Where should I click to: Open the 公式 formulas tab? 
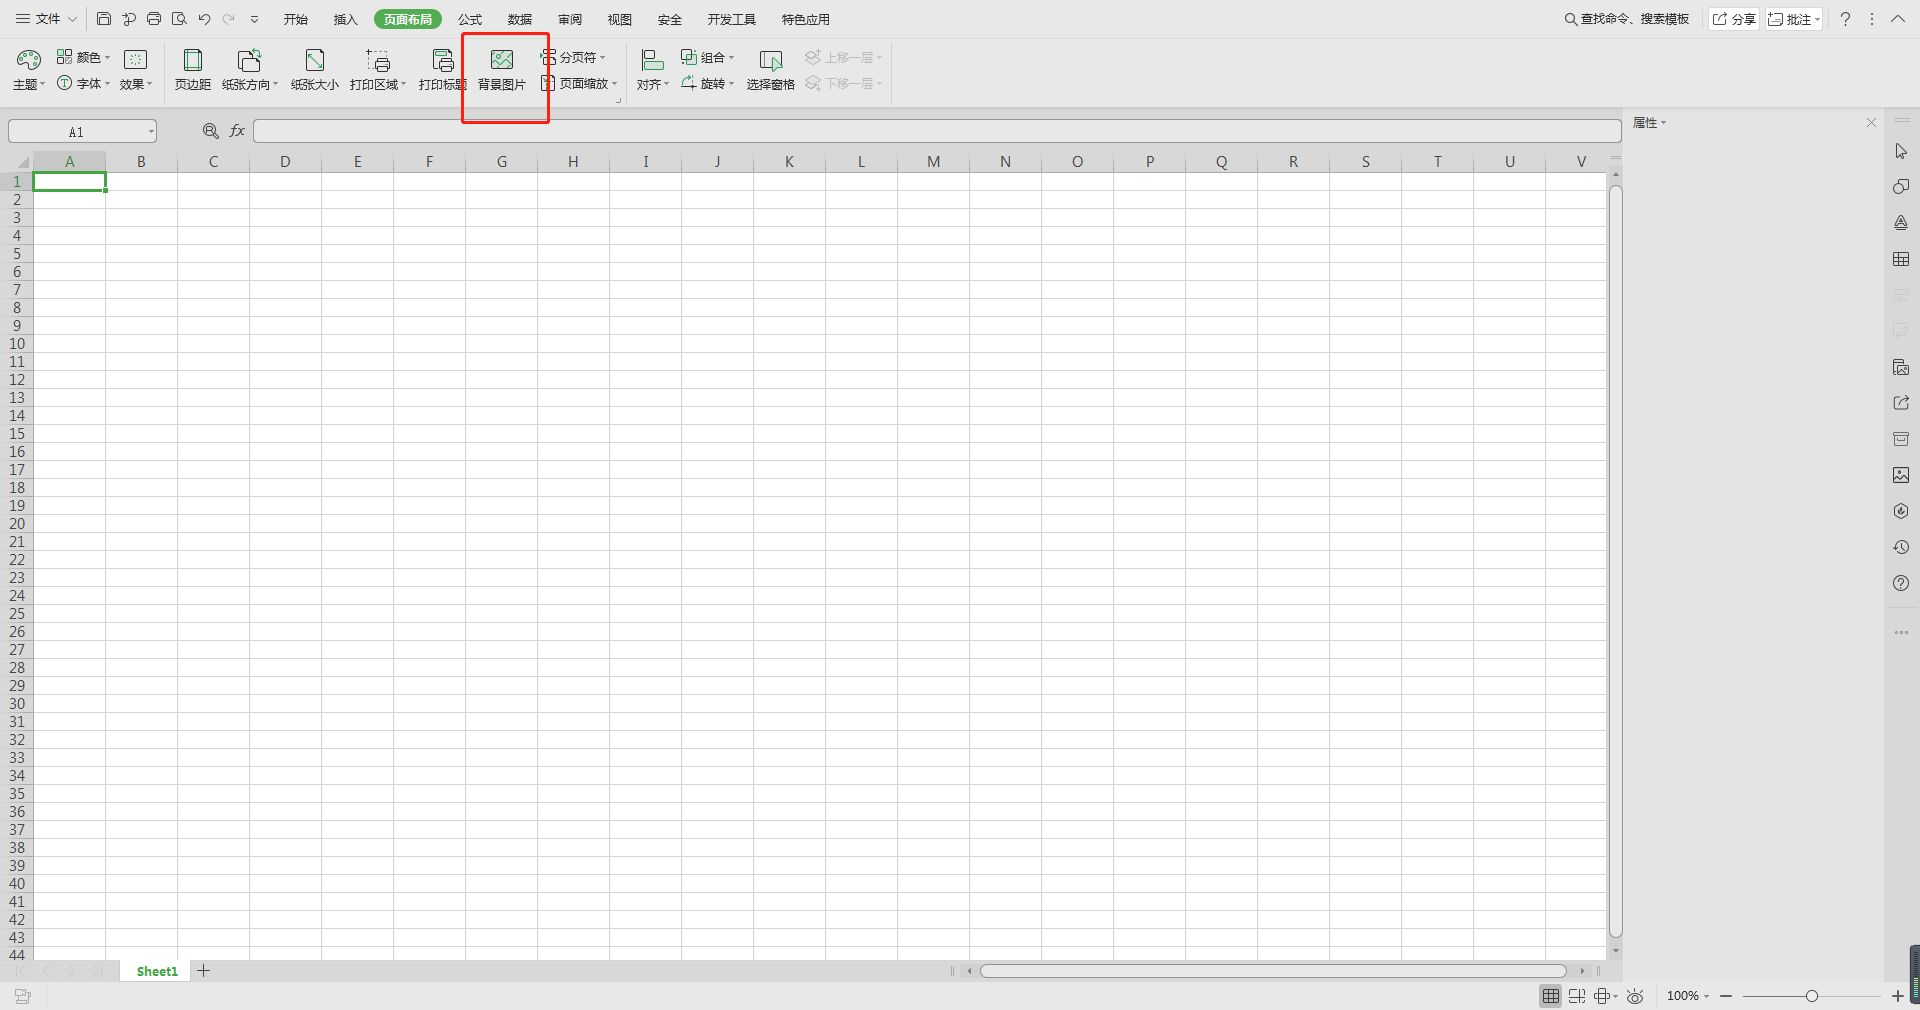click(x=470, y=19)
